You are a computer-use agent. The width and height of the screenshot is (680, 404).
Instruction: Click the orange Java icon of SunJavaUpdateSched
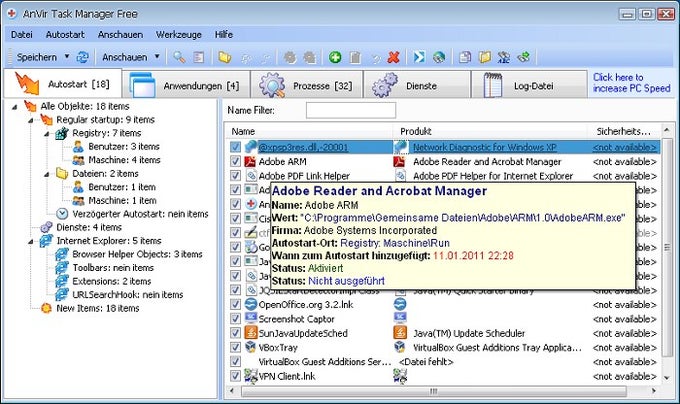251,333
